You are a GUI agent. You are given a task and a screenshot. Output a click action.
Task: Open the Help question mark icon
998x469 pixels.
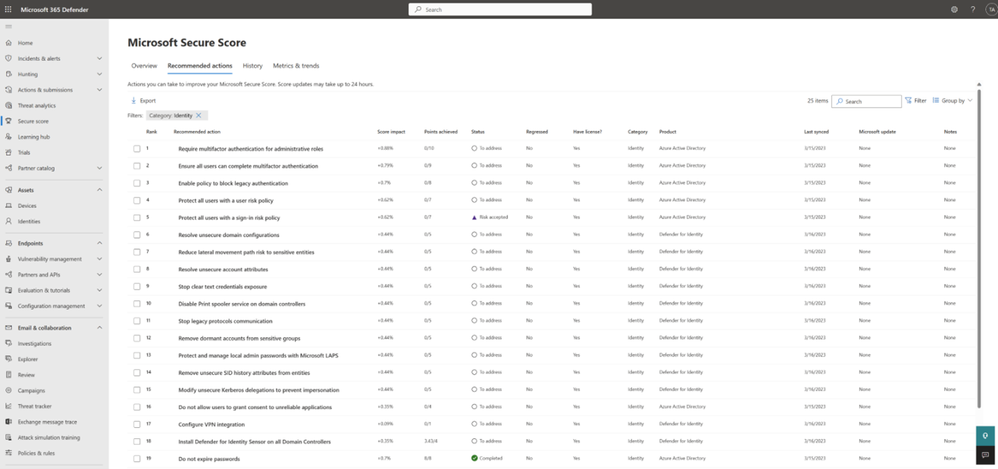[973, 10]
